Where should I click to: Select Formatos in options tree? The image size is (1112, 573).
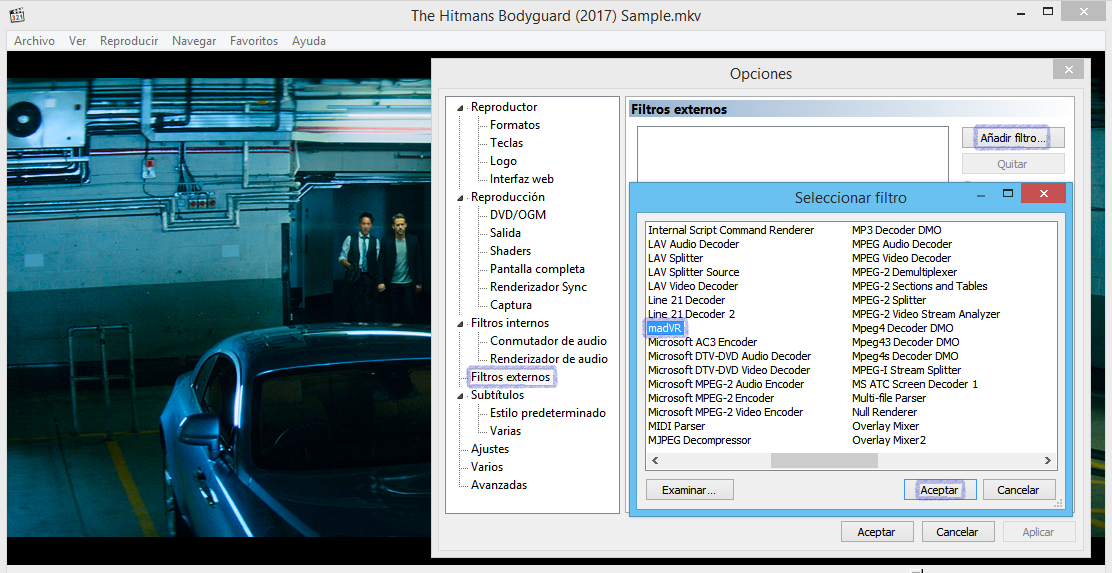click(515, 125)
